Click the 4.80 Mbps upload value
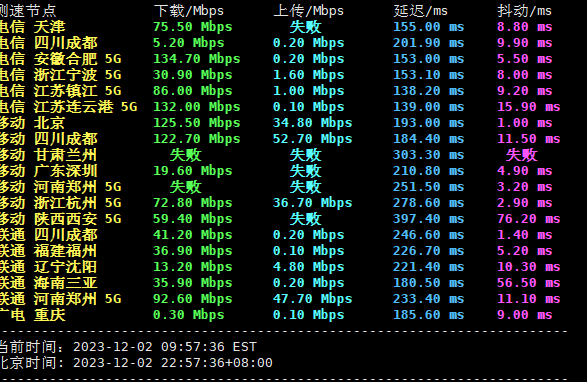587x382 pixels. [x=308, y=267]
